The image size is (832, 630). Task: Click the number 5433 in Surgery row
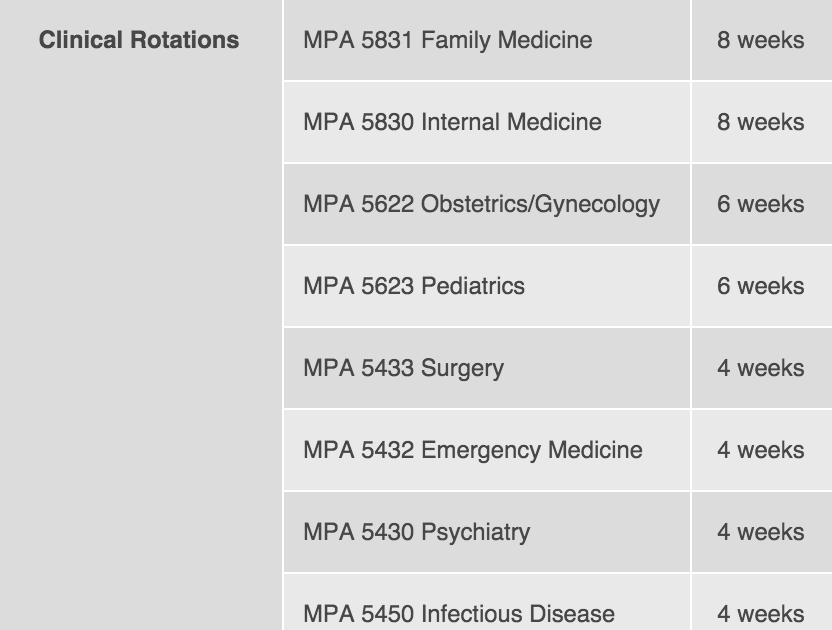[387, 368]
